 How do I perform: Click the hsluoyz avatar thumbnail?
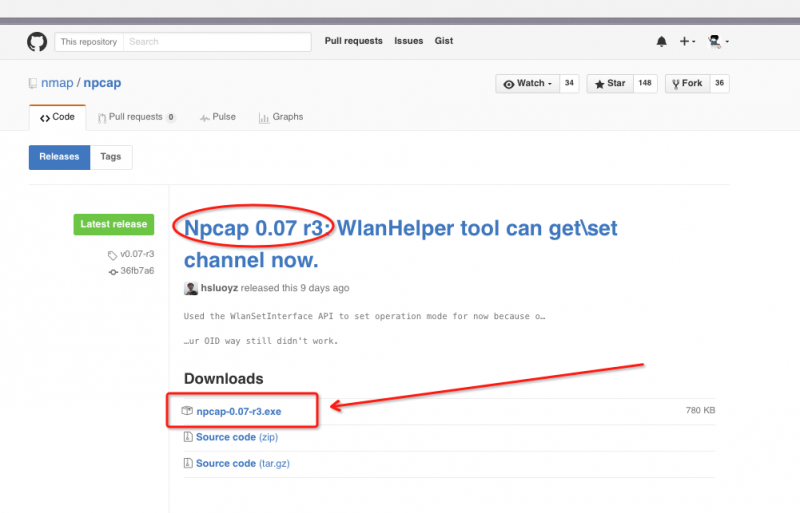[191, 288]
